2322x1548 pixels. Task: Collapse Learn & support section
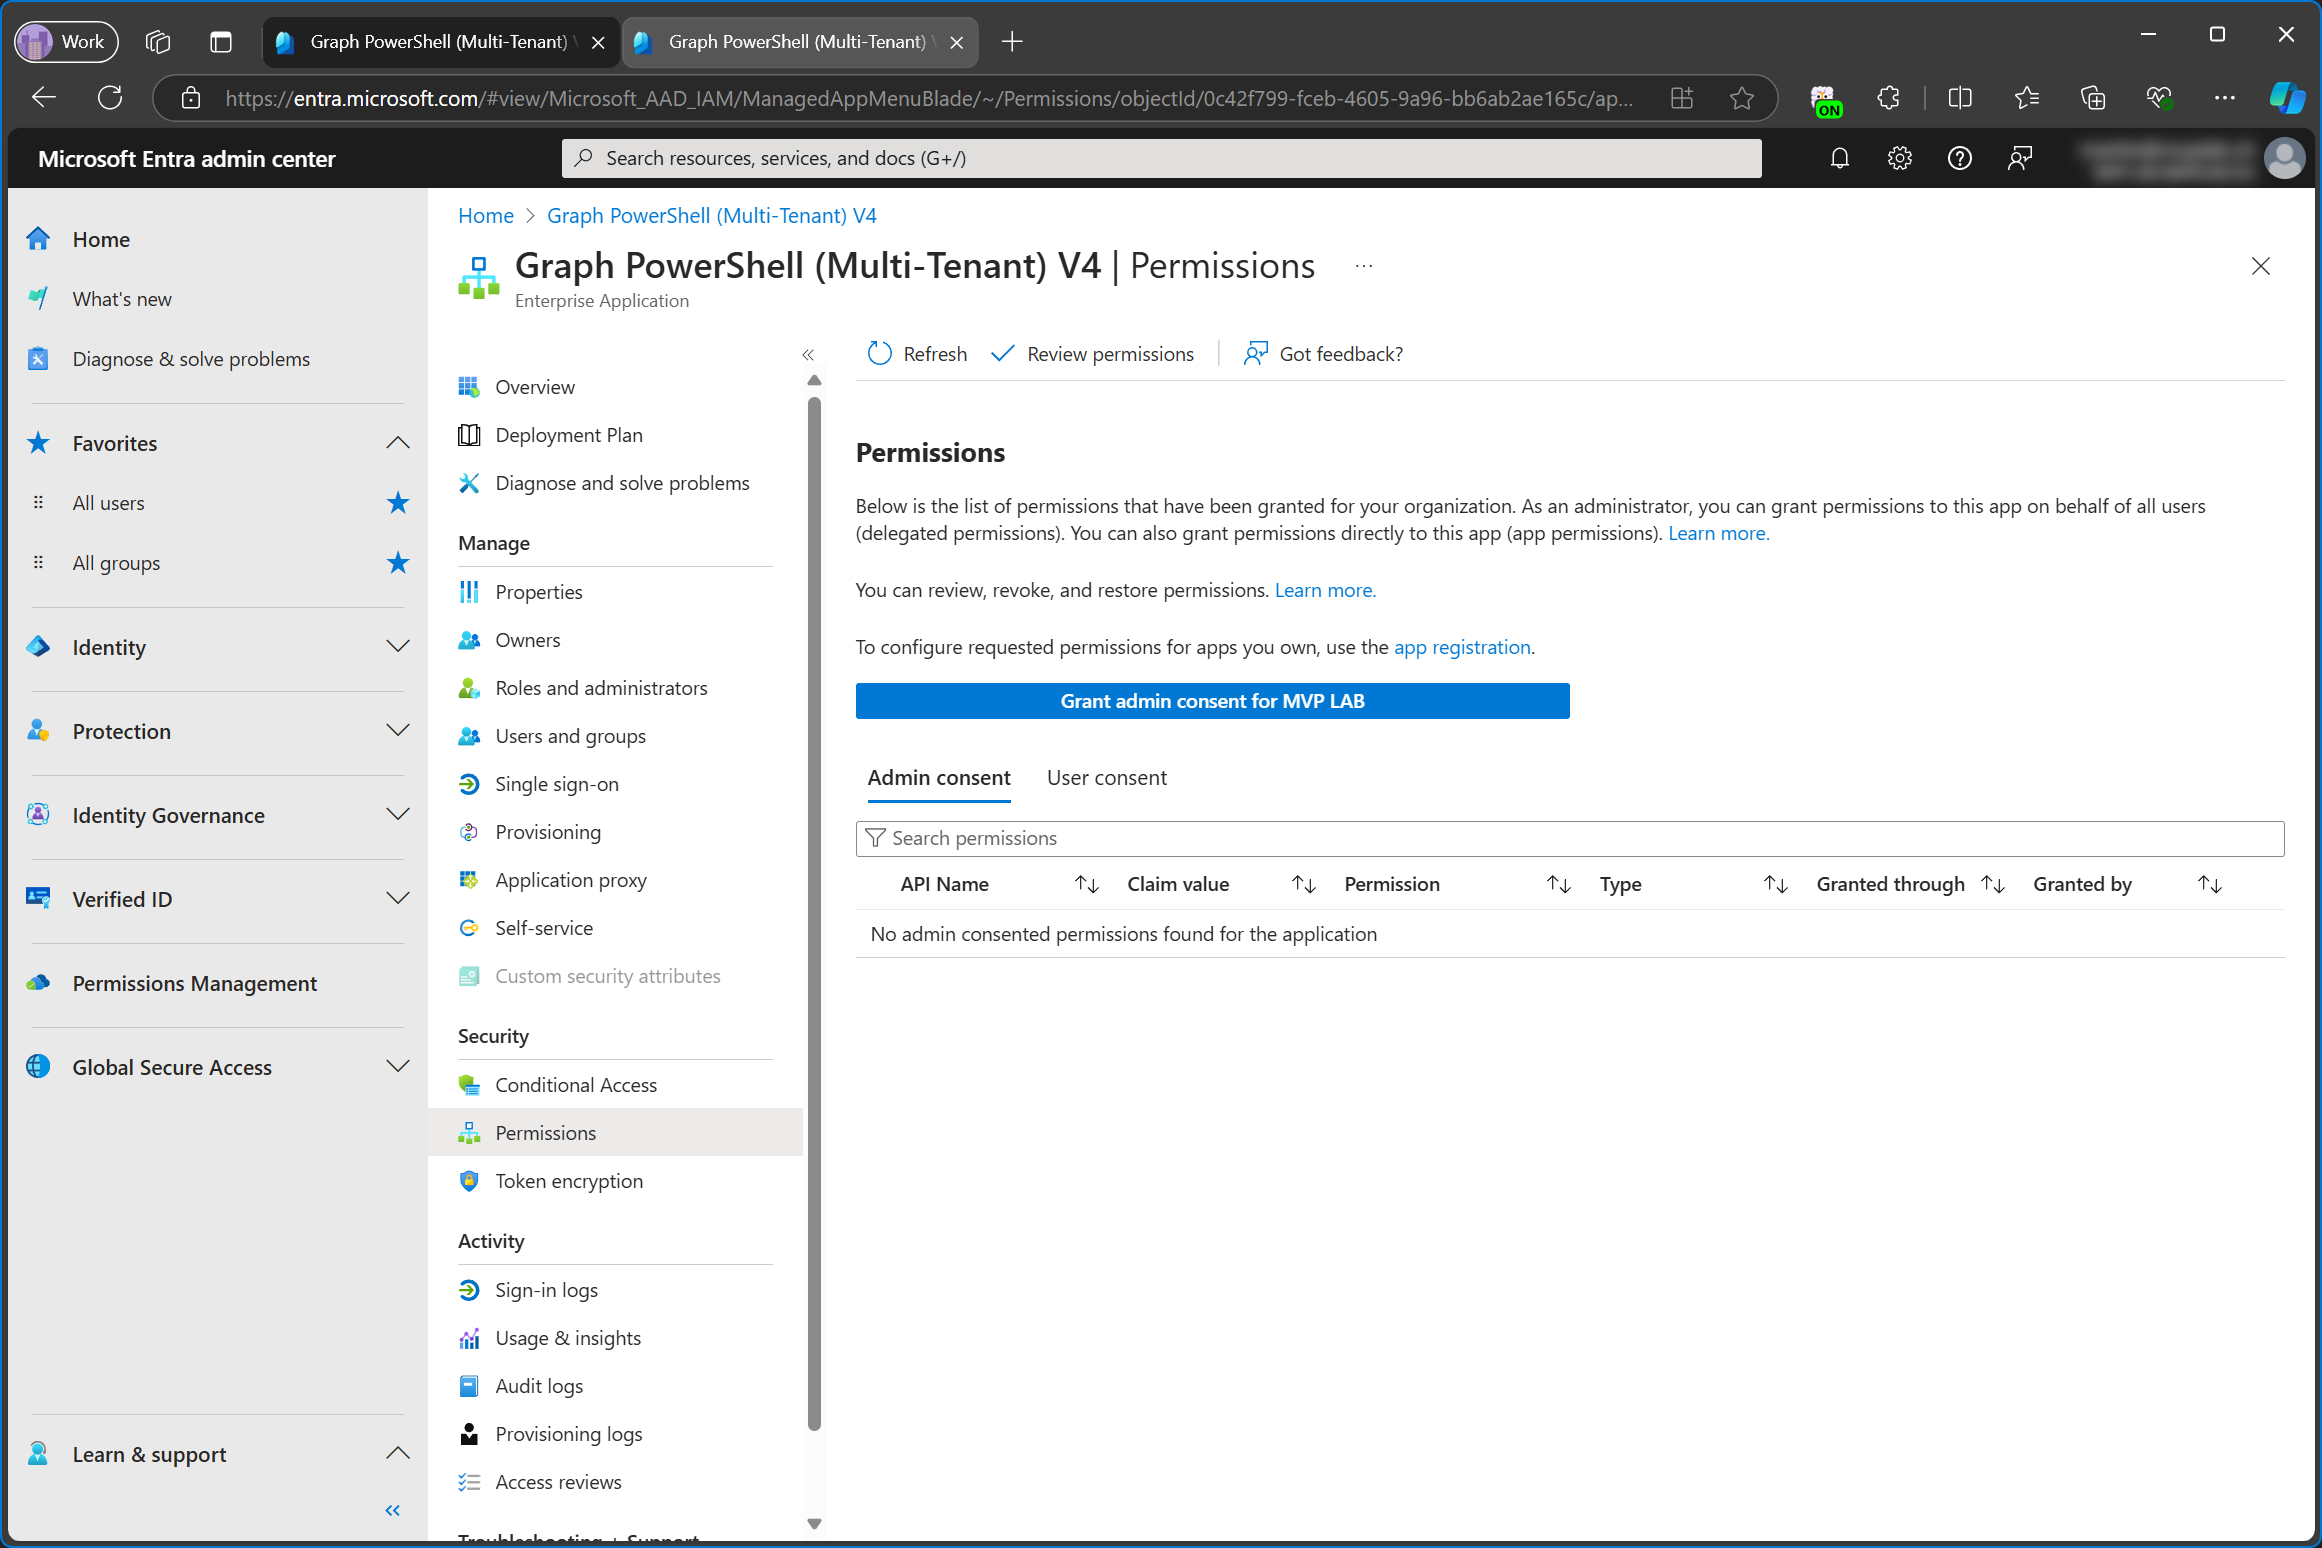[x=398, y=1454]
